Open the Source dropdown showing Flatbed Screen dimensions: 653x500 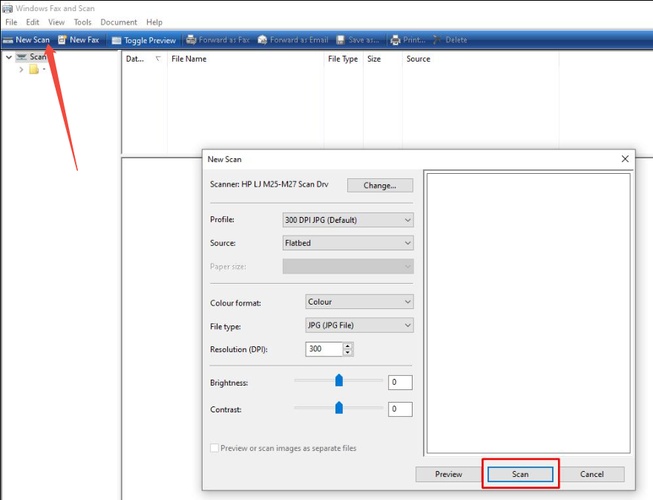click(348, 243)
